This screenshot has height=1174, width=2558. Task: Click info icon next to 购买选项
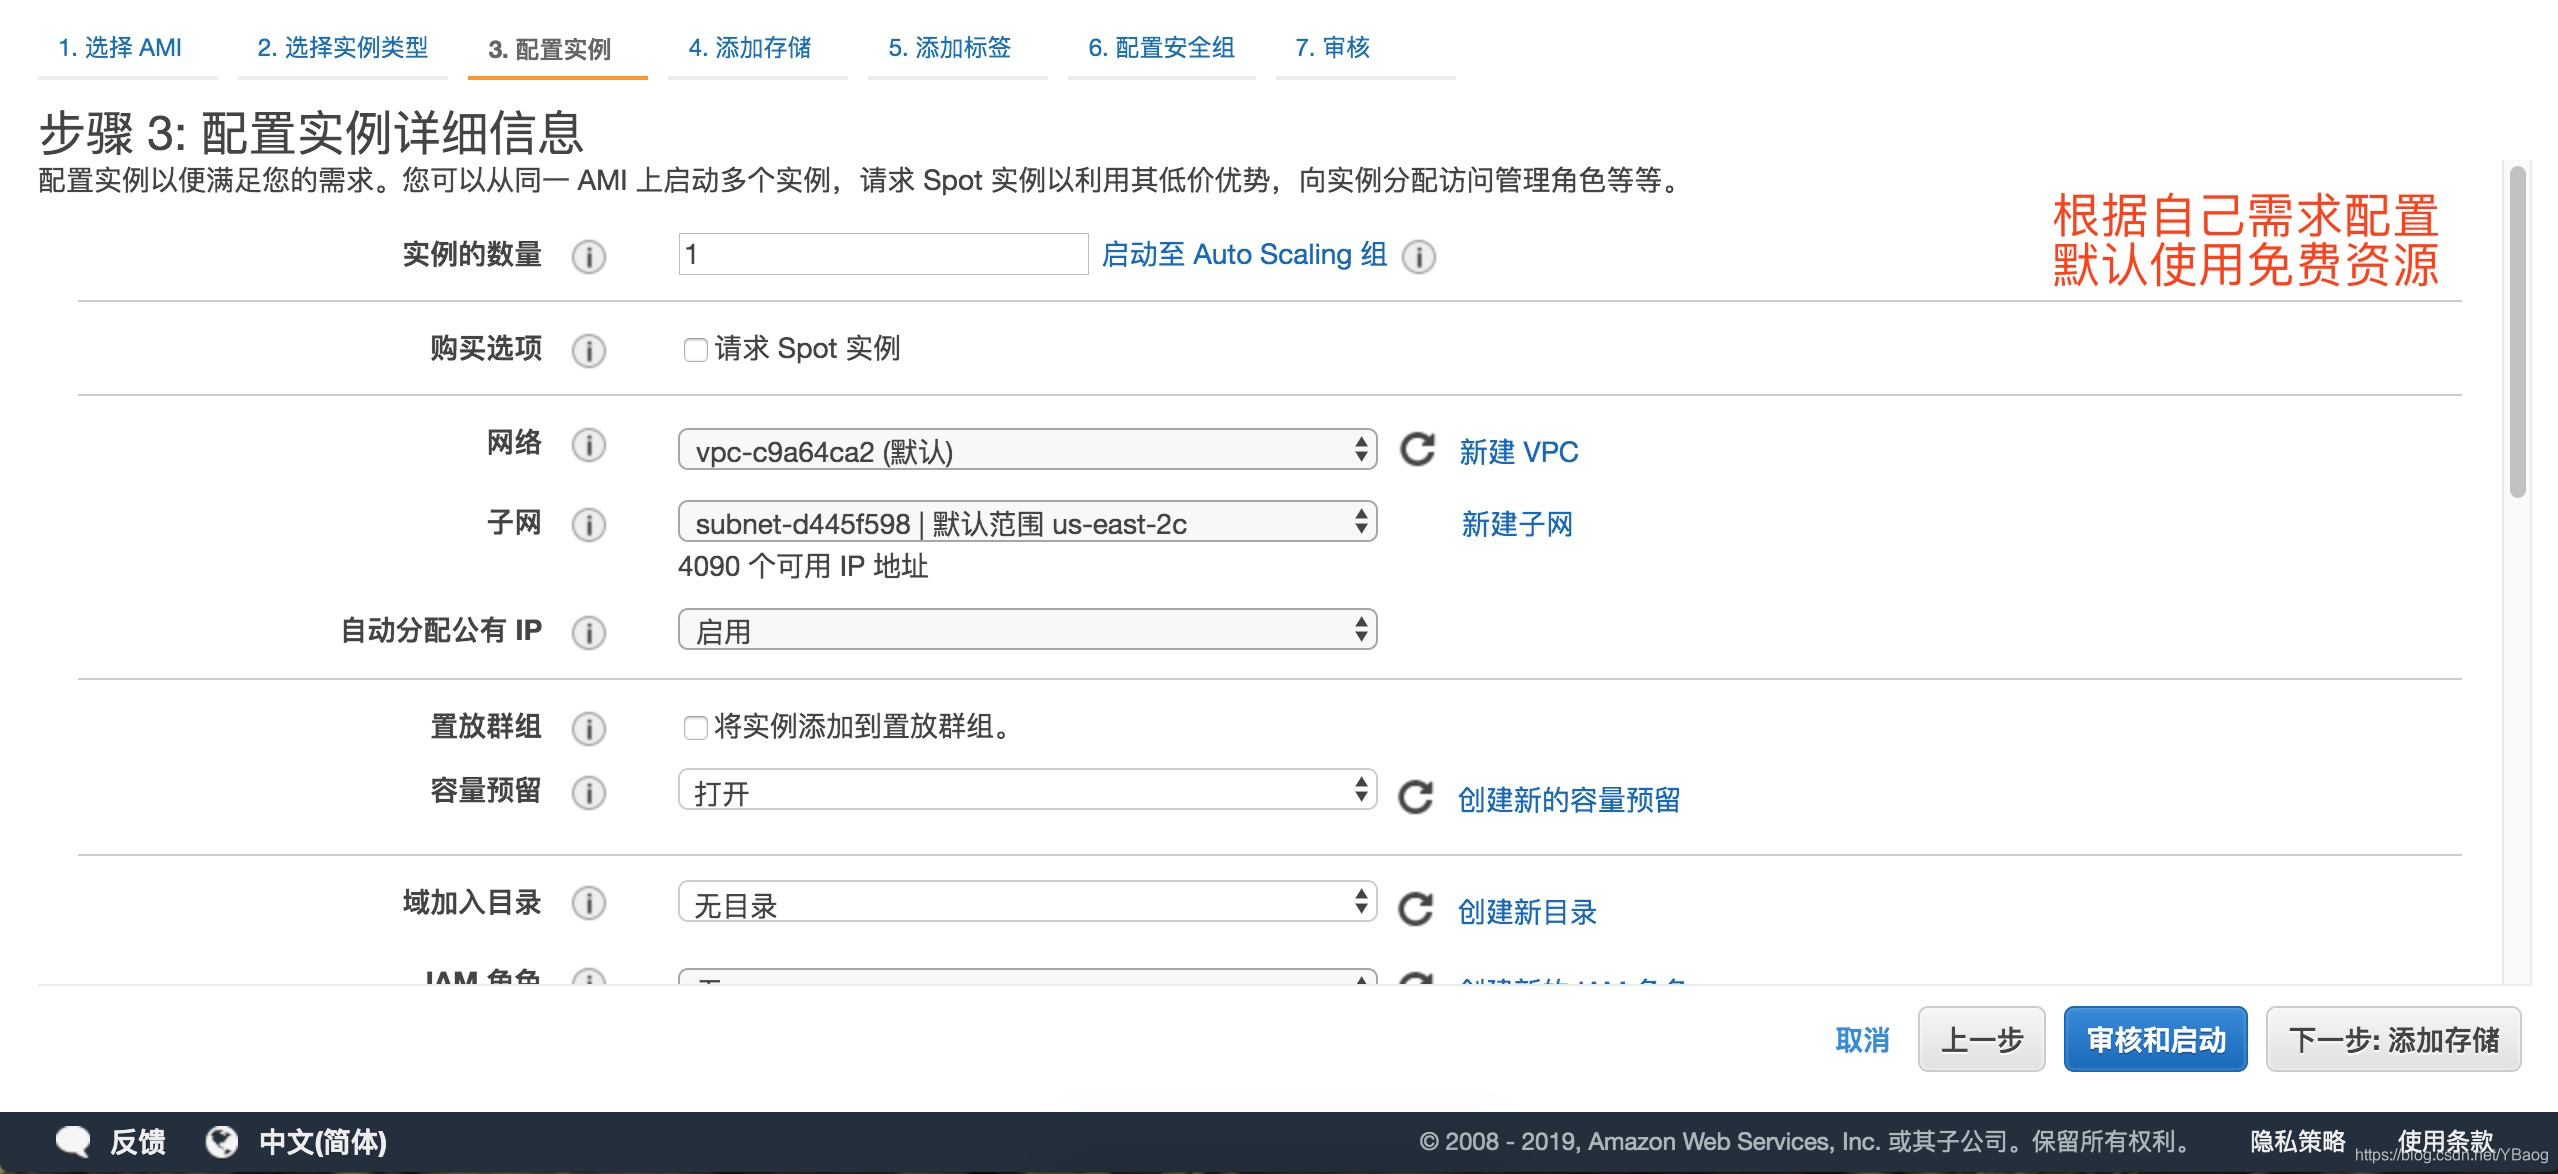pos(589,351)
